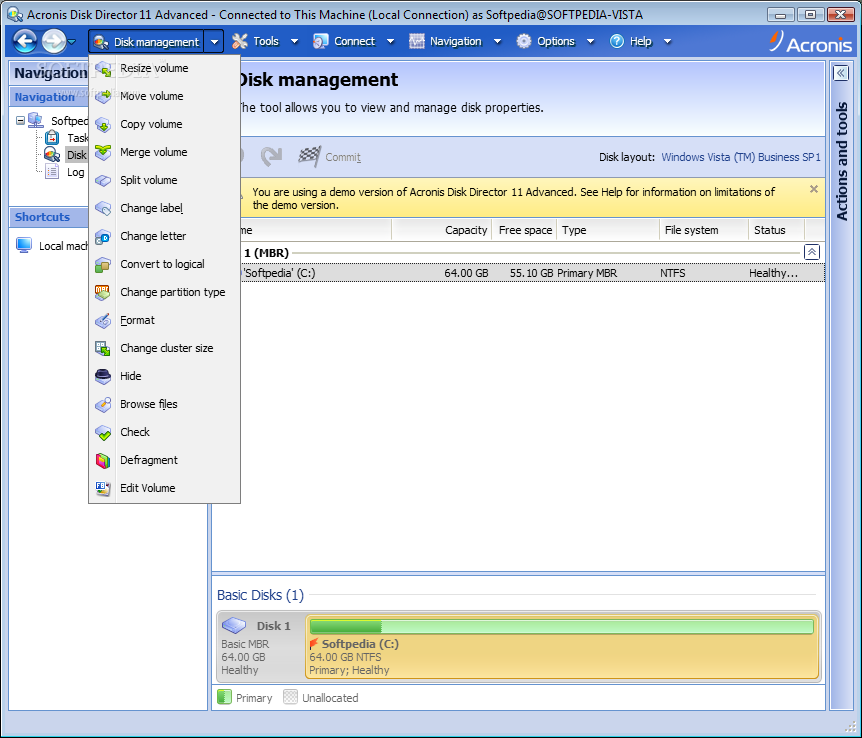Open Windows Vista Business SP1 disk layout link
This screenshot has width=862, height=738.
point(741,157)
